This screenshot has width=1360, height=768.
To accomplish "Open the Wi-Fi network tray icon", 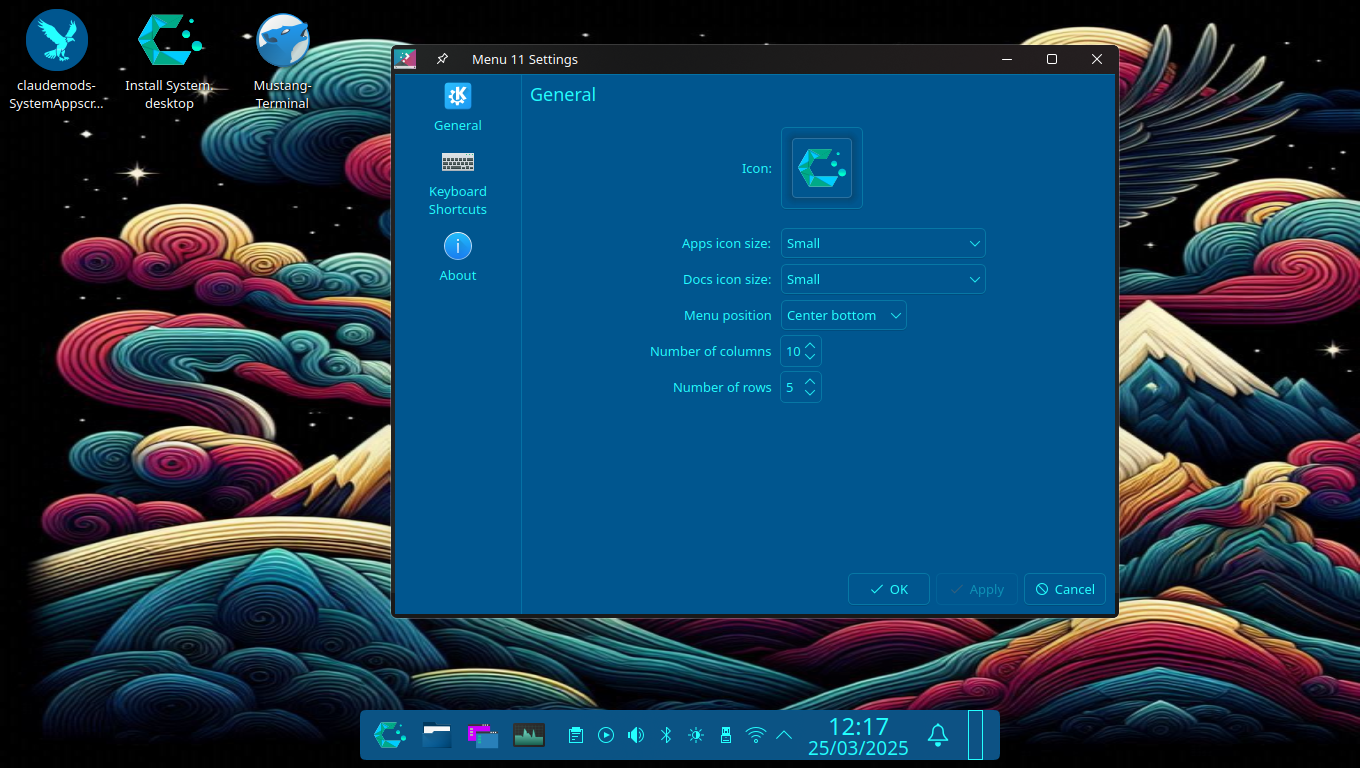I will [756, 735].
